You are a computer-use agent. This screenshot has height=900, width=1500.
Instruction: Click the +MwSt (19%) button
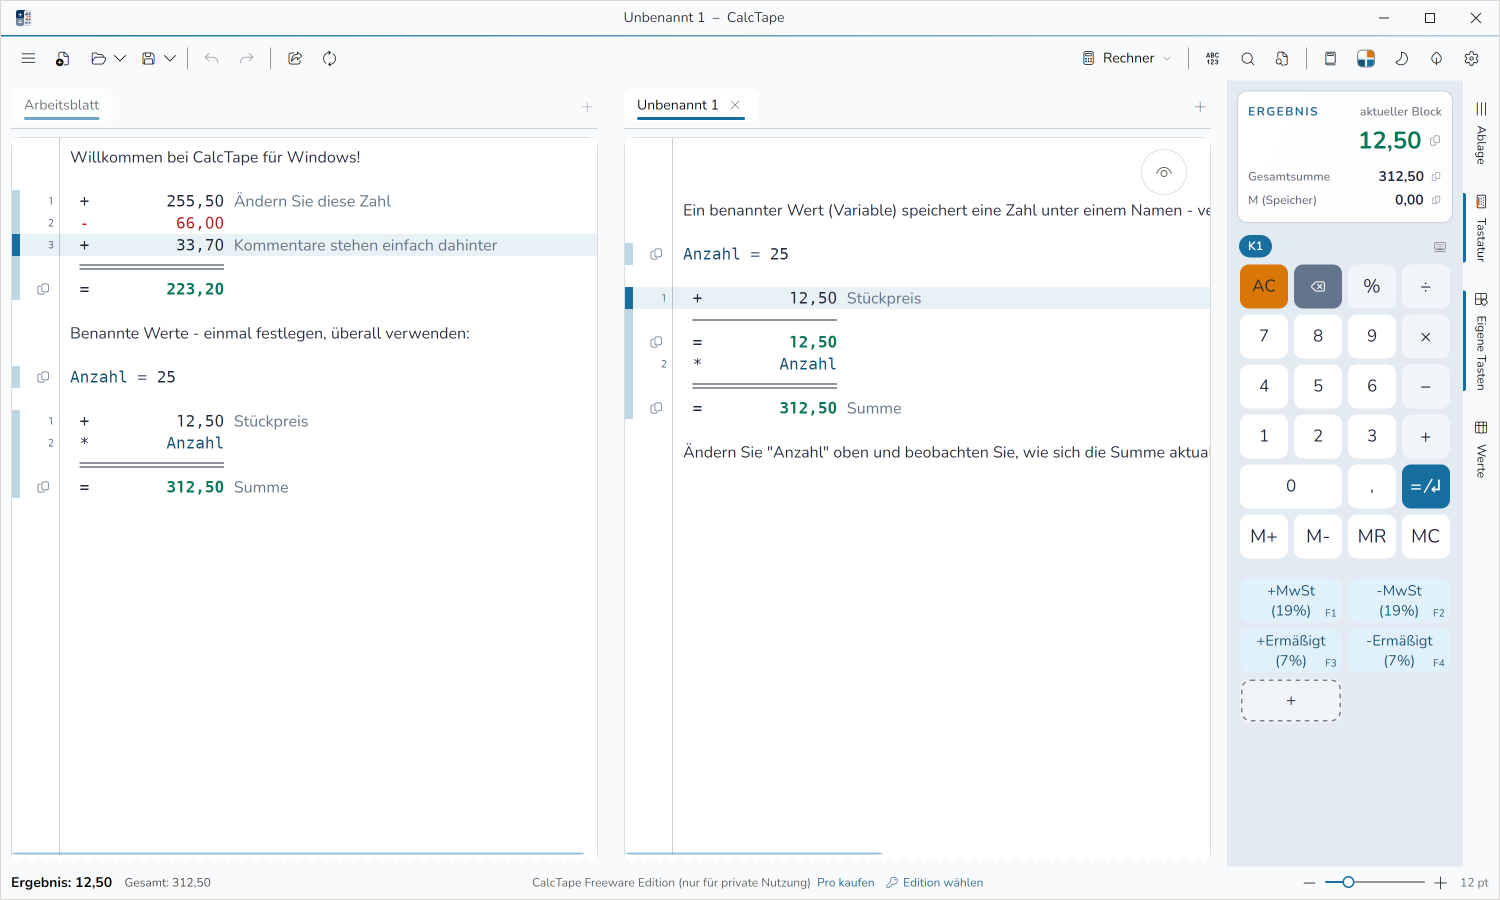tap(1291, 601)
